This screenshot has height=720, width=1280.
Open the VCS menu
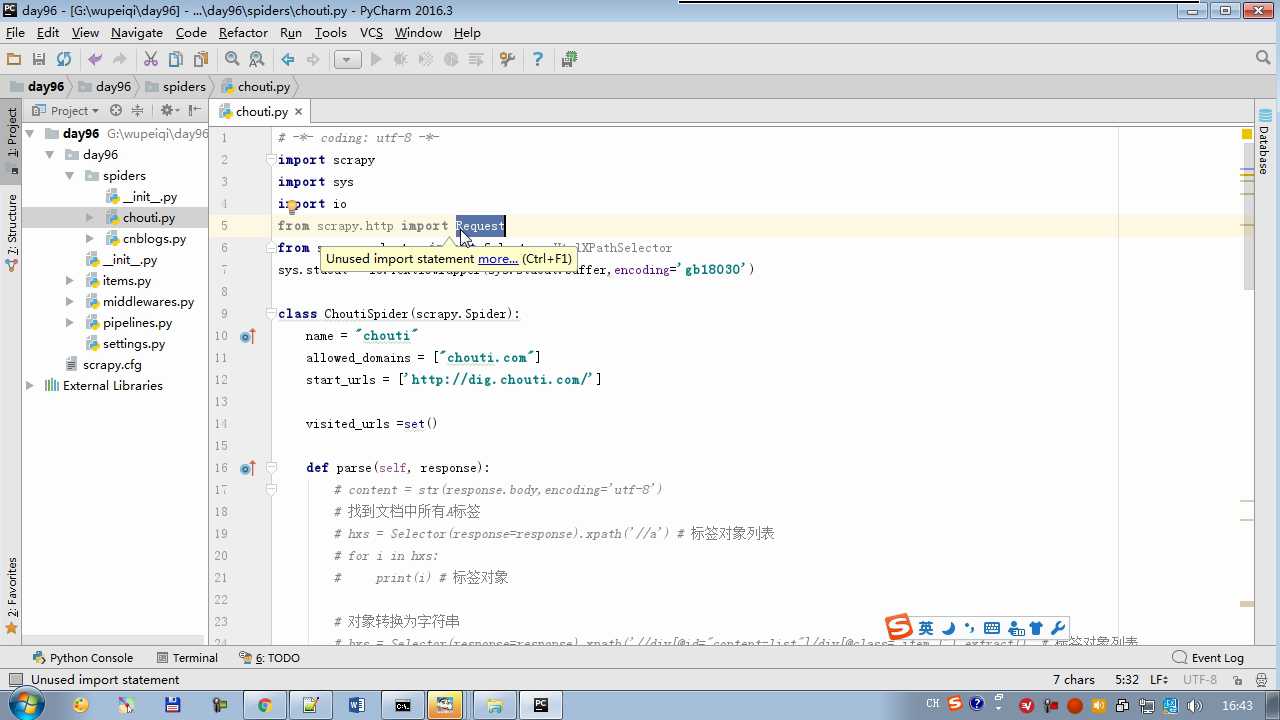[x=371, y=33]
